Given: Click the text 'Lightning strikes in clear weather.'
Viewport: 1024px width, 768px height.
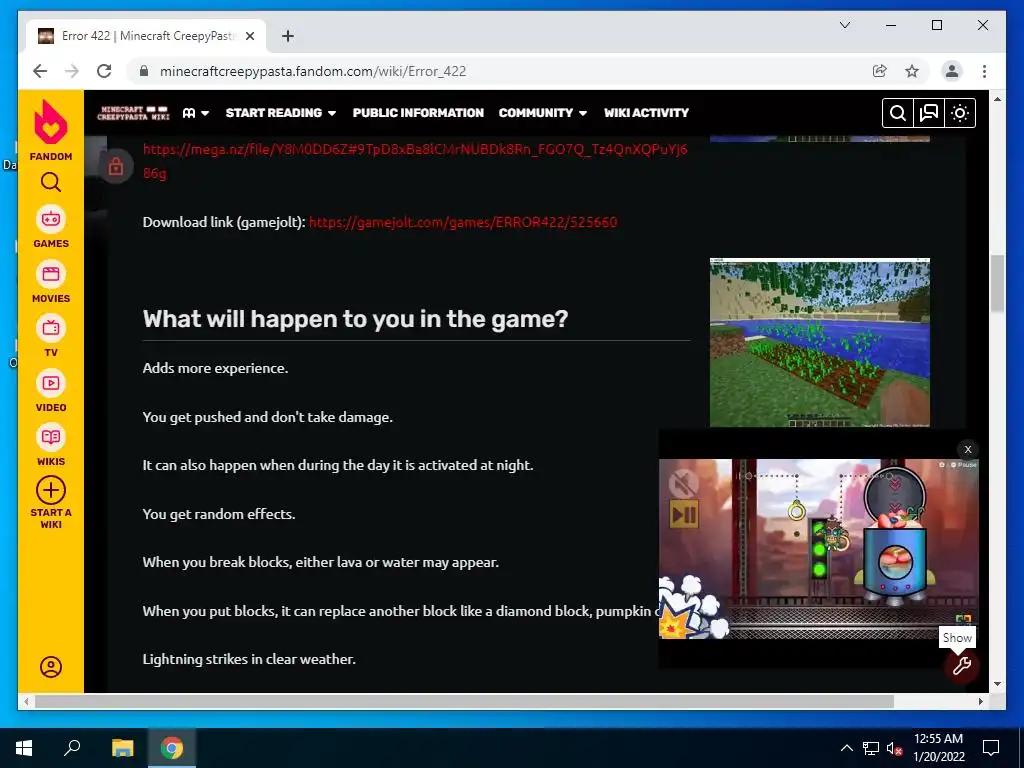Looking at the screenshot, I should [249, 660].
